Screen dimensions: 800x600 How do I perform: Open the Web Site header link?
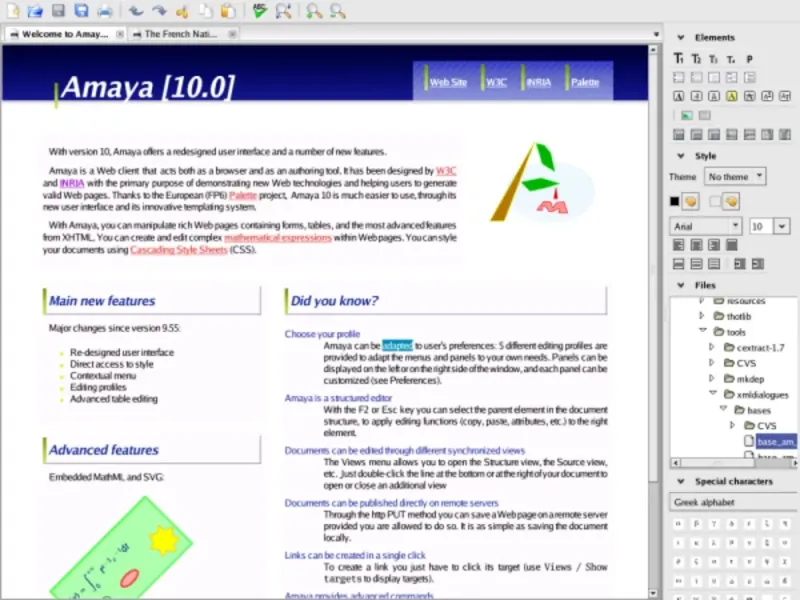[x=448, y=82]
